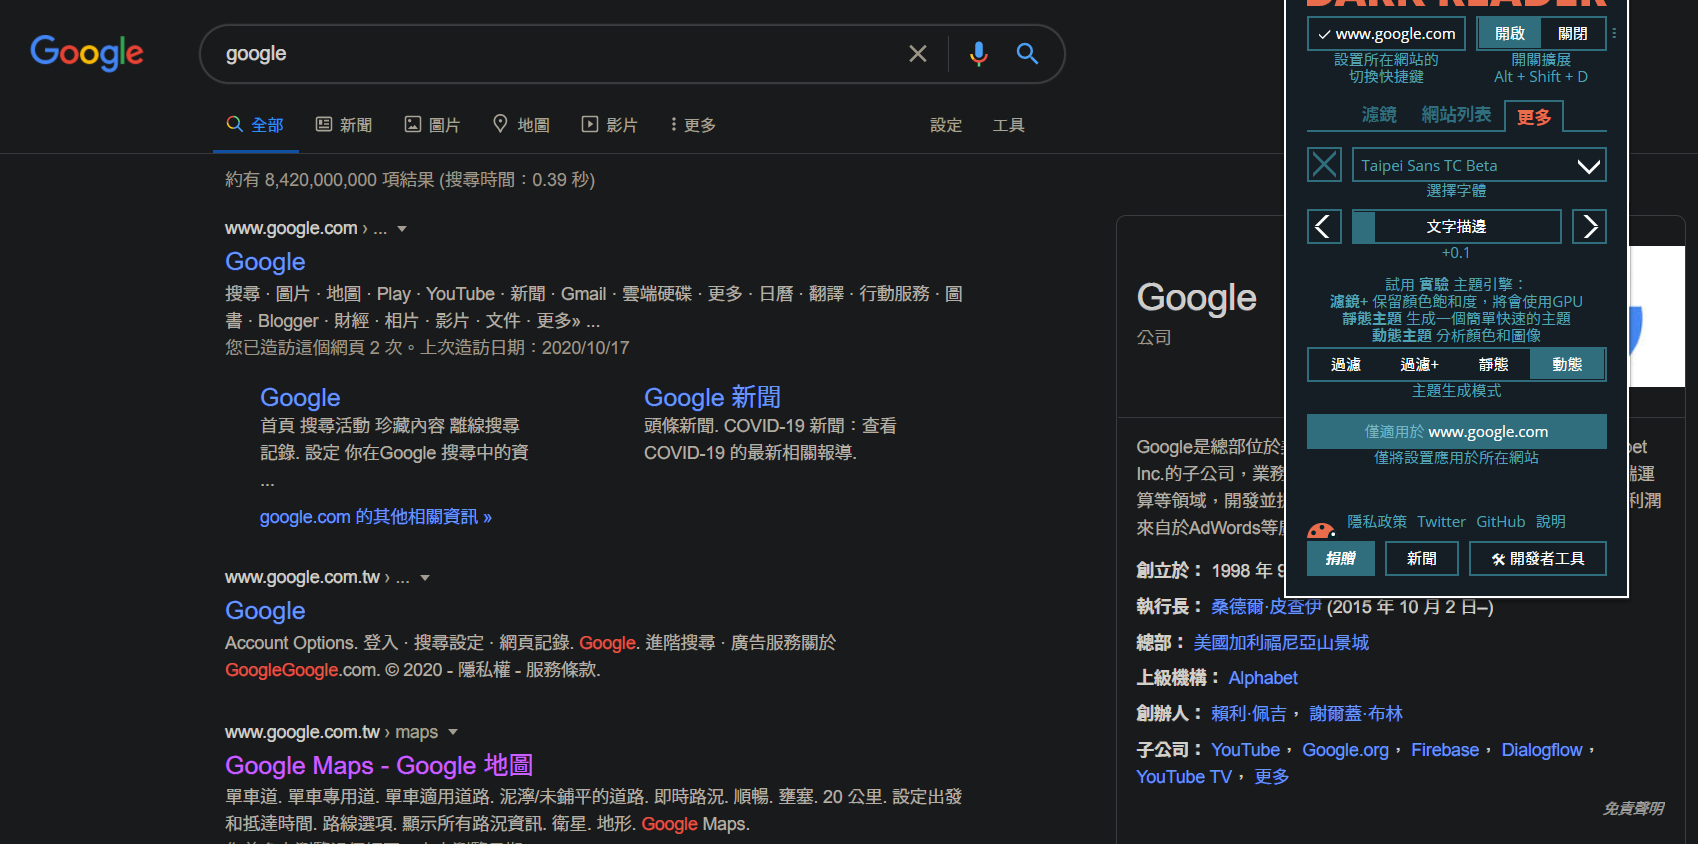Expand options arrow next to www.google.com.tw result
1698x844 pixels.
pos(425,578)
